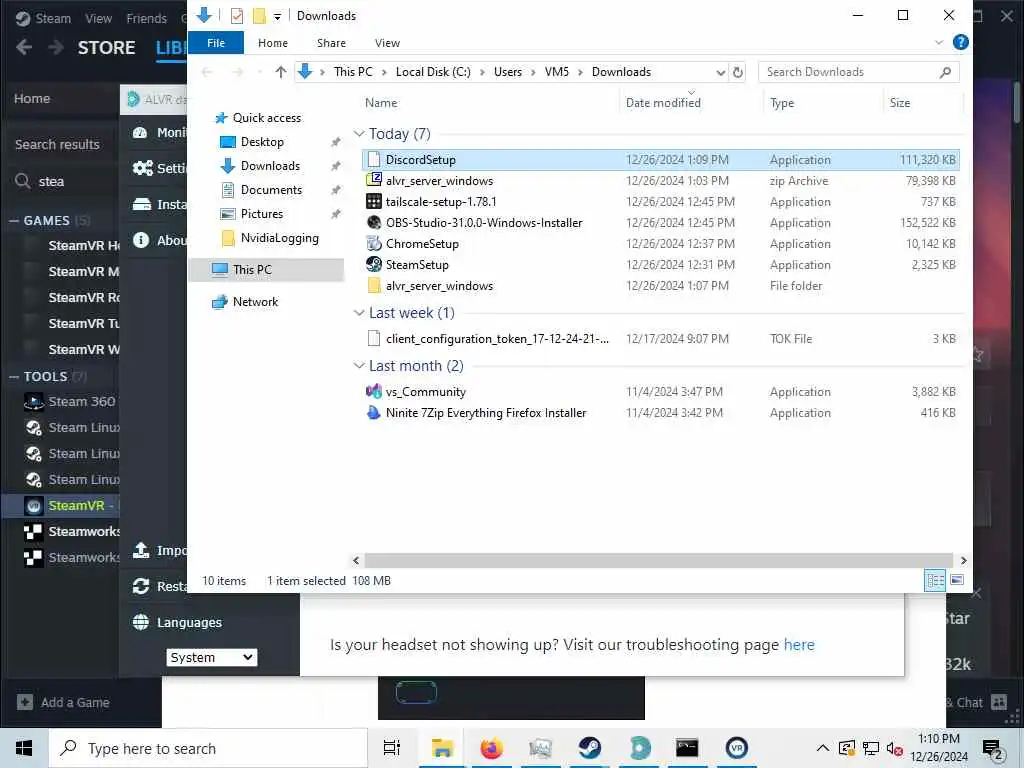Collapse the Last week (1) group

pos(359,313)
